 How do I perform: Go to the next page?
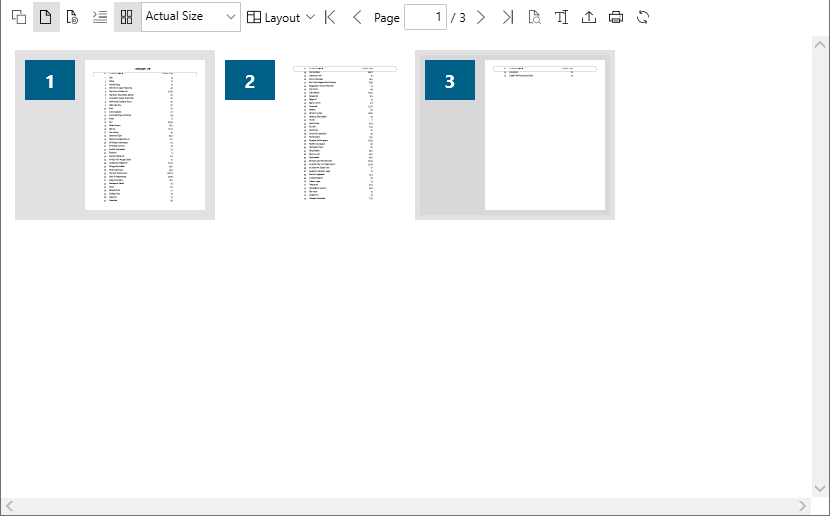pyautogui.click(x=481, y=18)
